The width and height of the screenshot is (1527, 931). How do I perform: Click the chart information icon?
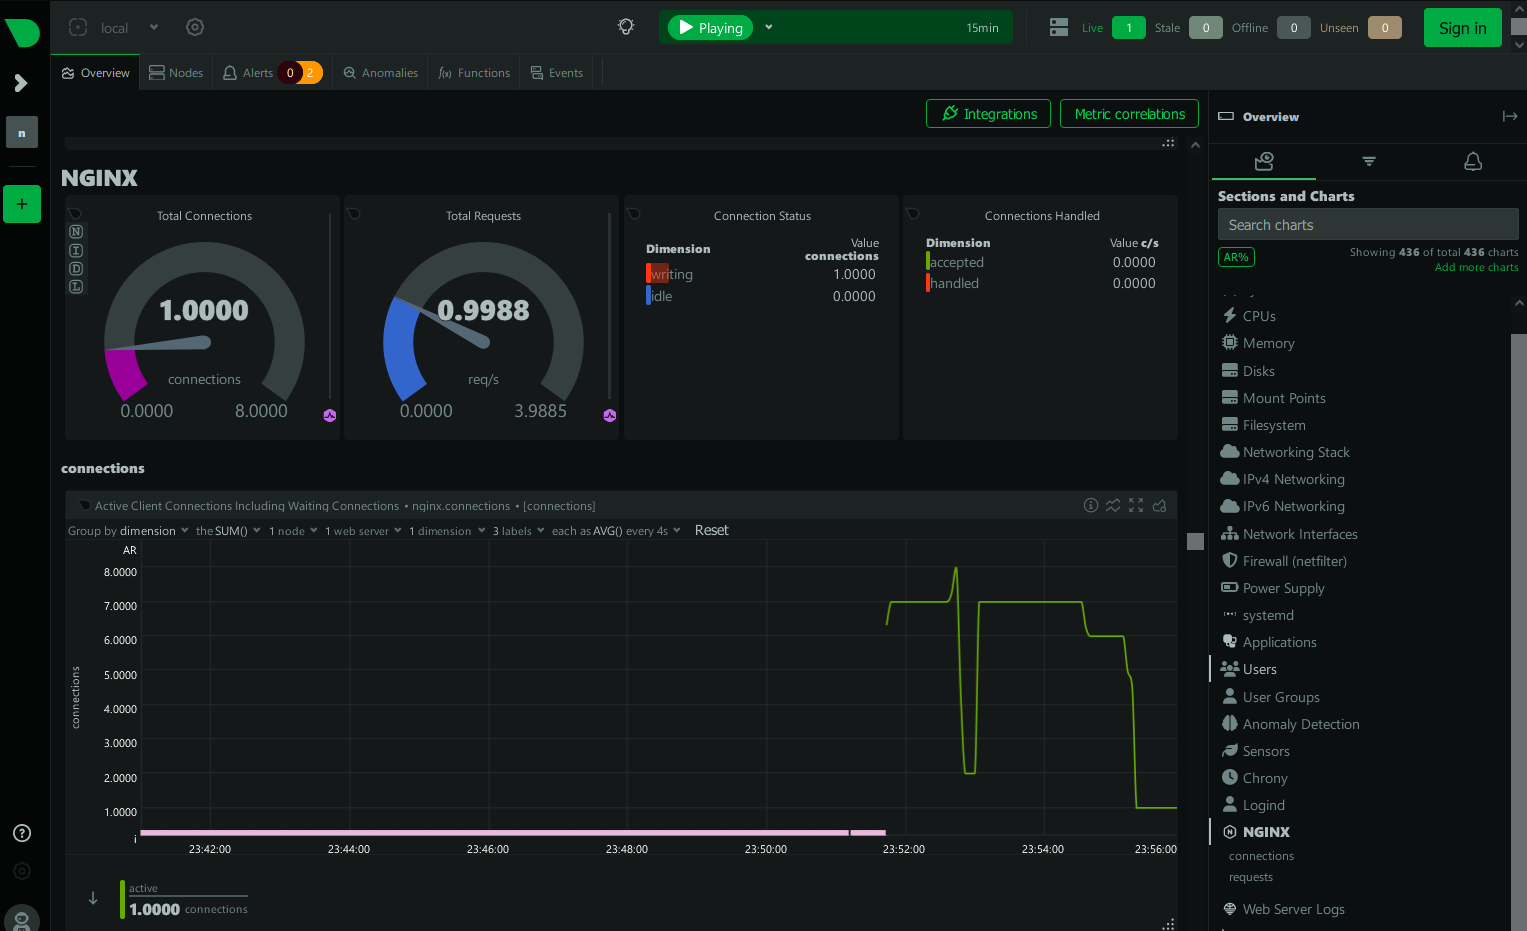1091,505
